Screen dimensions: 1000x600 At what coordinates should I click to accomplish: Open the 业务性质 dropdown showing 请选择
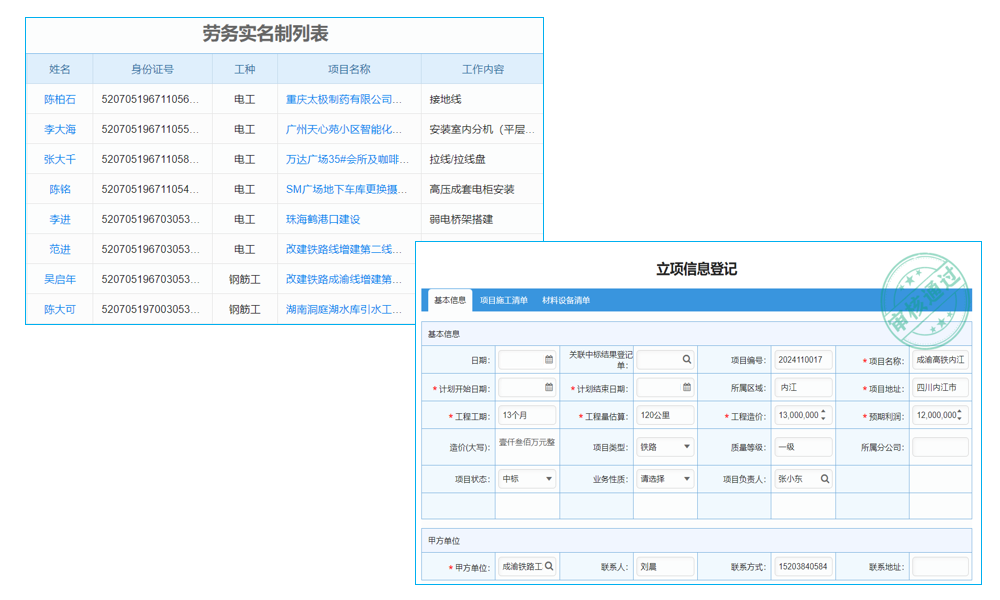click(688, 479)
